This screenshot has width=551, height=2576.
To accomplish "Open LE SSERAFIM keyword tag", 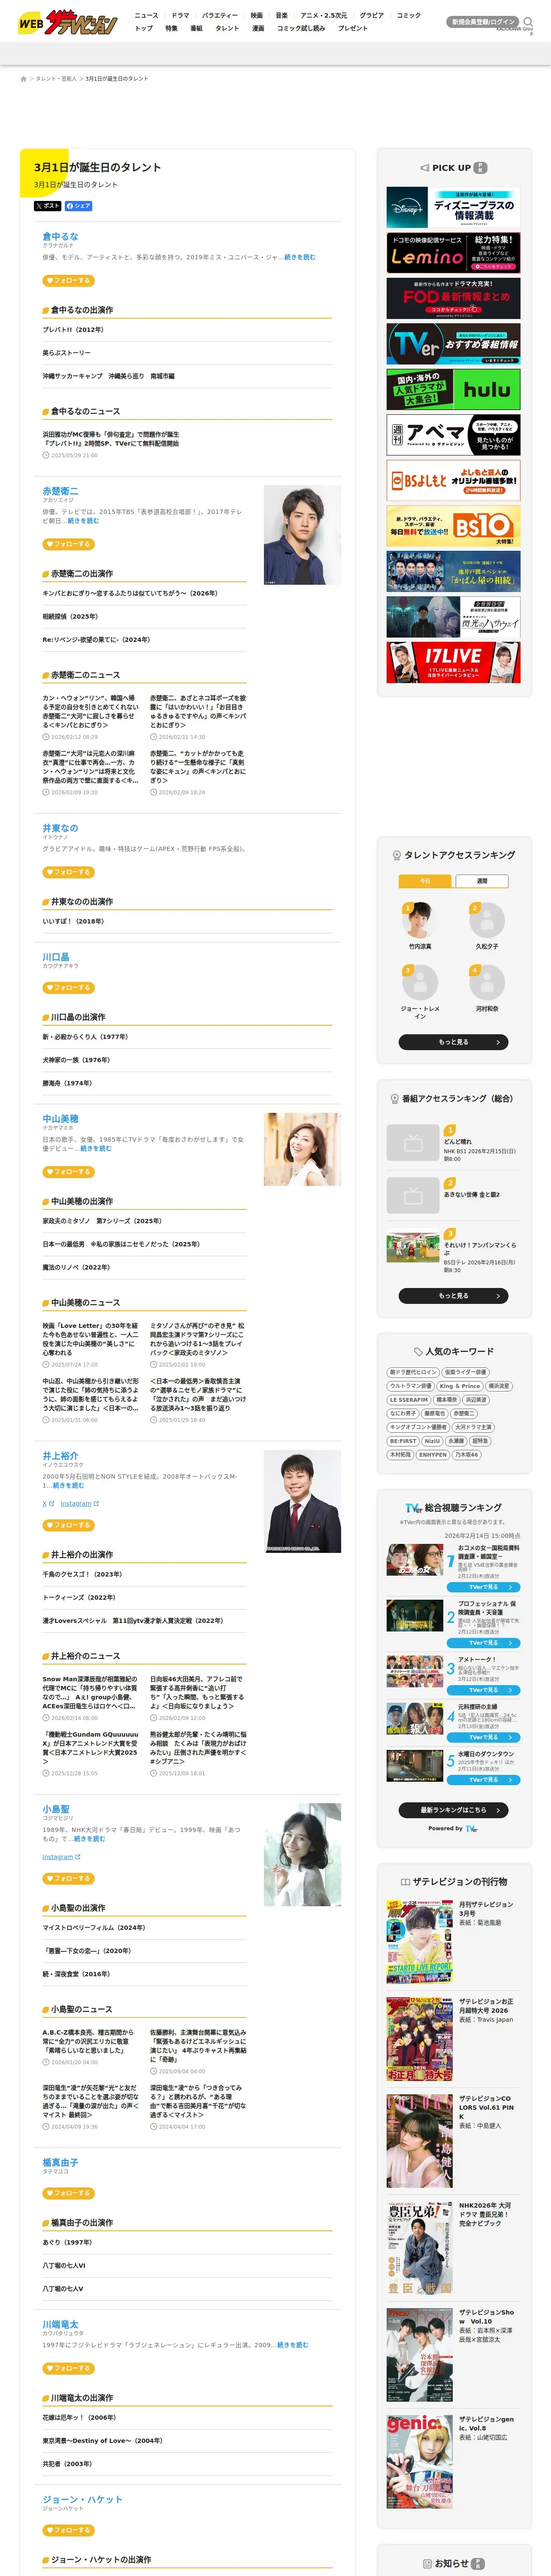I will point(409,1399).
